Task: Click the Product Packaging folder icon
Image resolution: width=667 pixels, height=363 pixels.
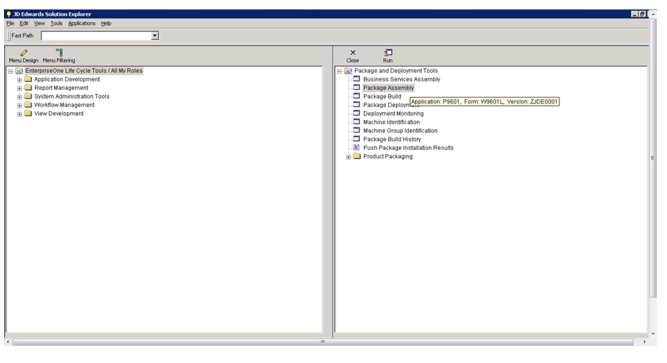Action: [x=357, y=156]
